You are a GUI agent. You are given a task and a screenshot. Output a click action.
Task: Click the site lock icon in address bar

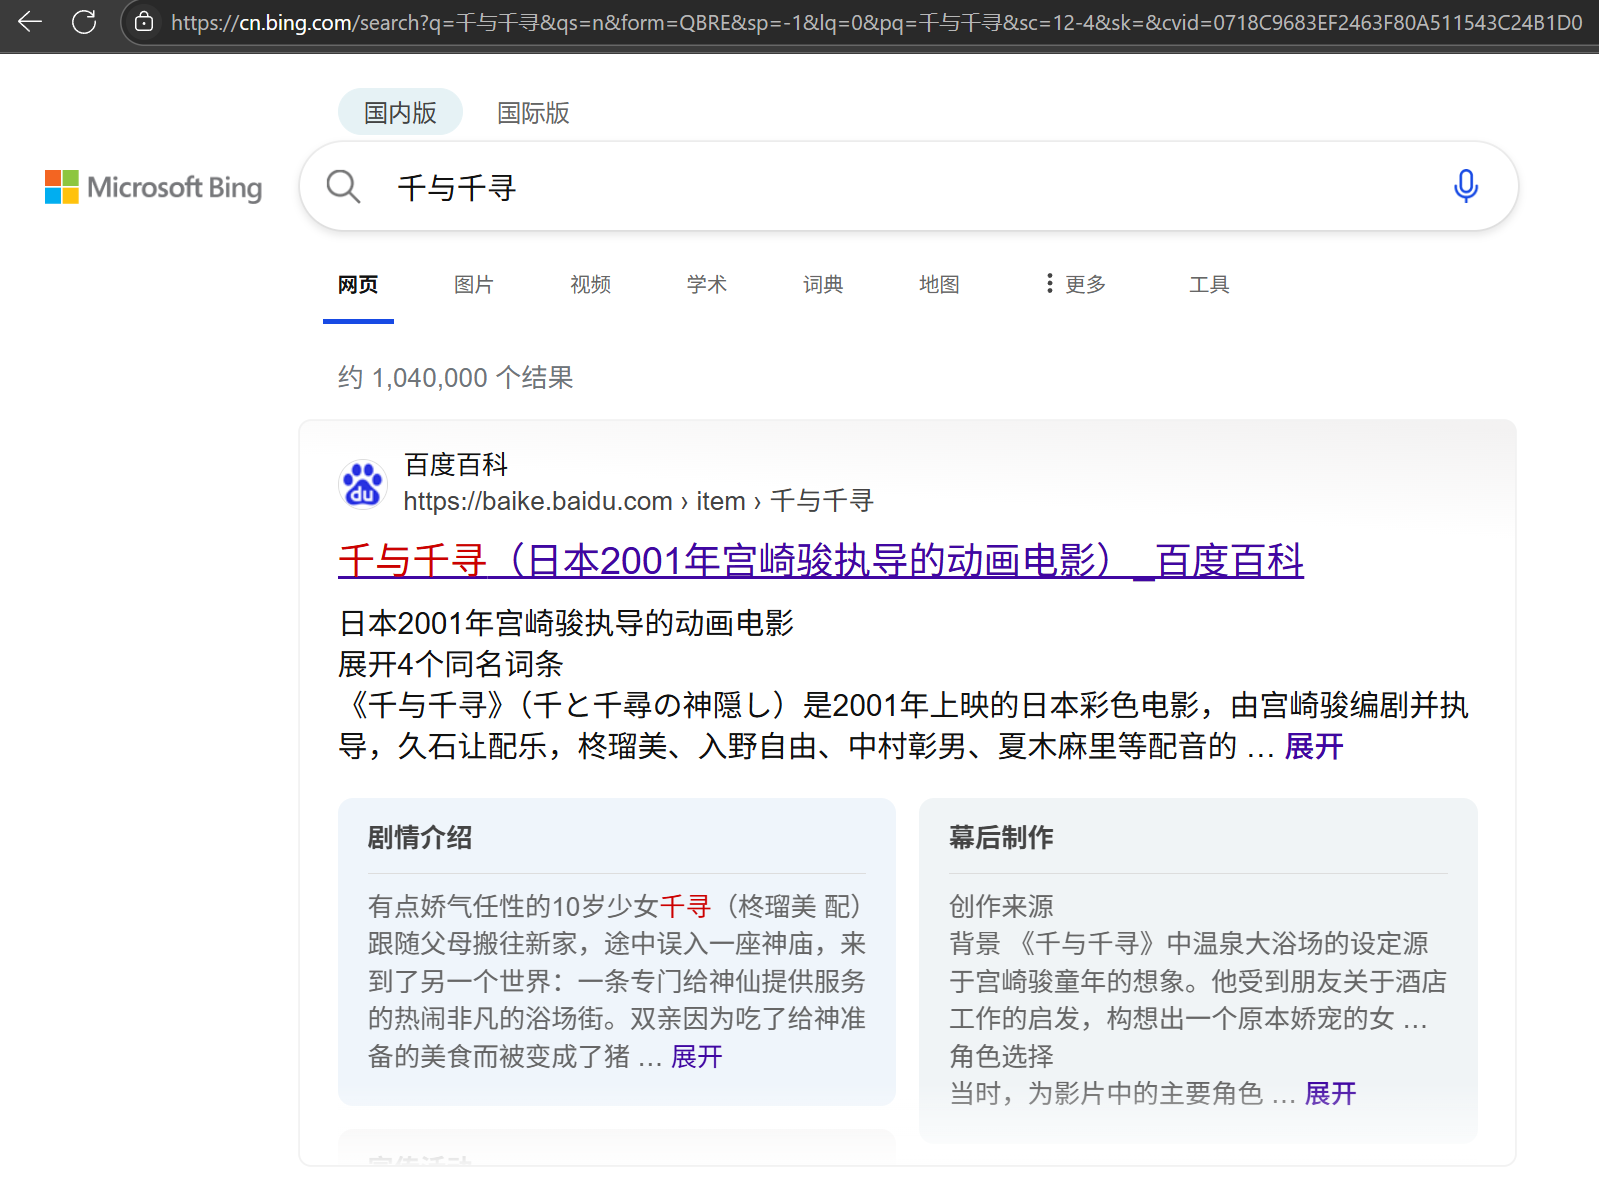144,22
